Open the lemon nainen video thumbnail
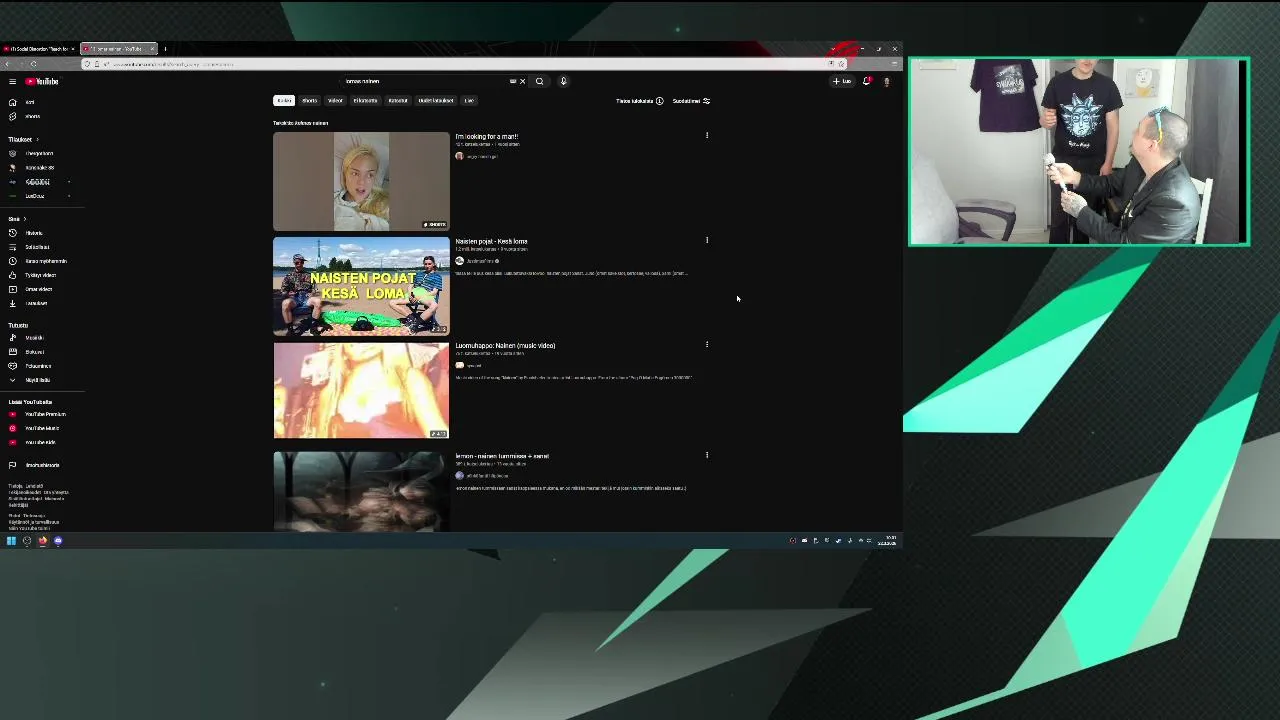This screenshot has width=1280, height=720. 361,491
